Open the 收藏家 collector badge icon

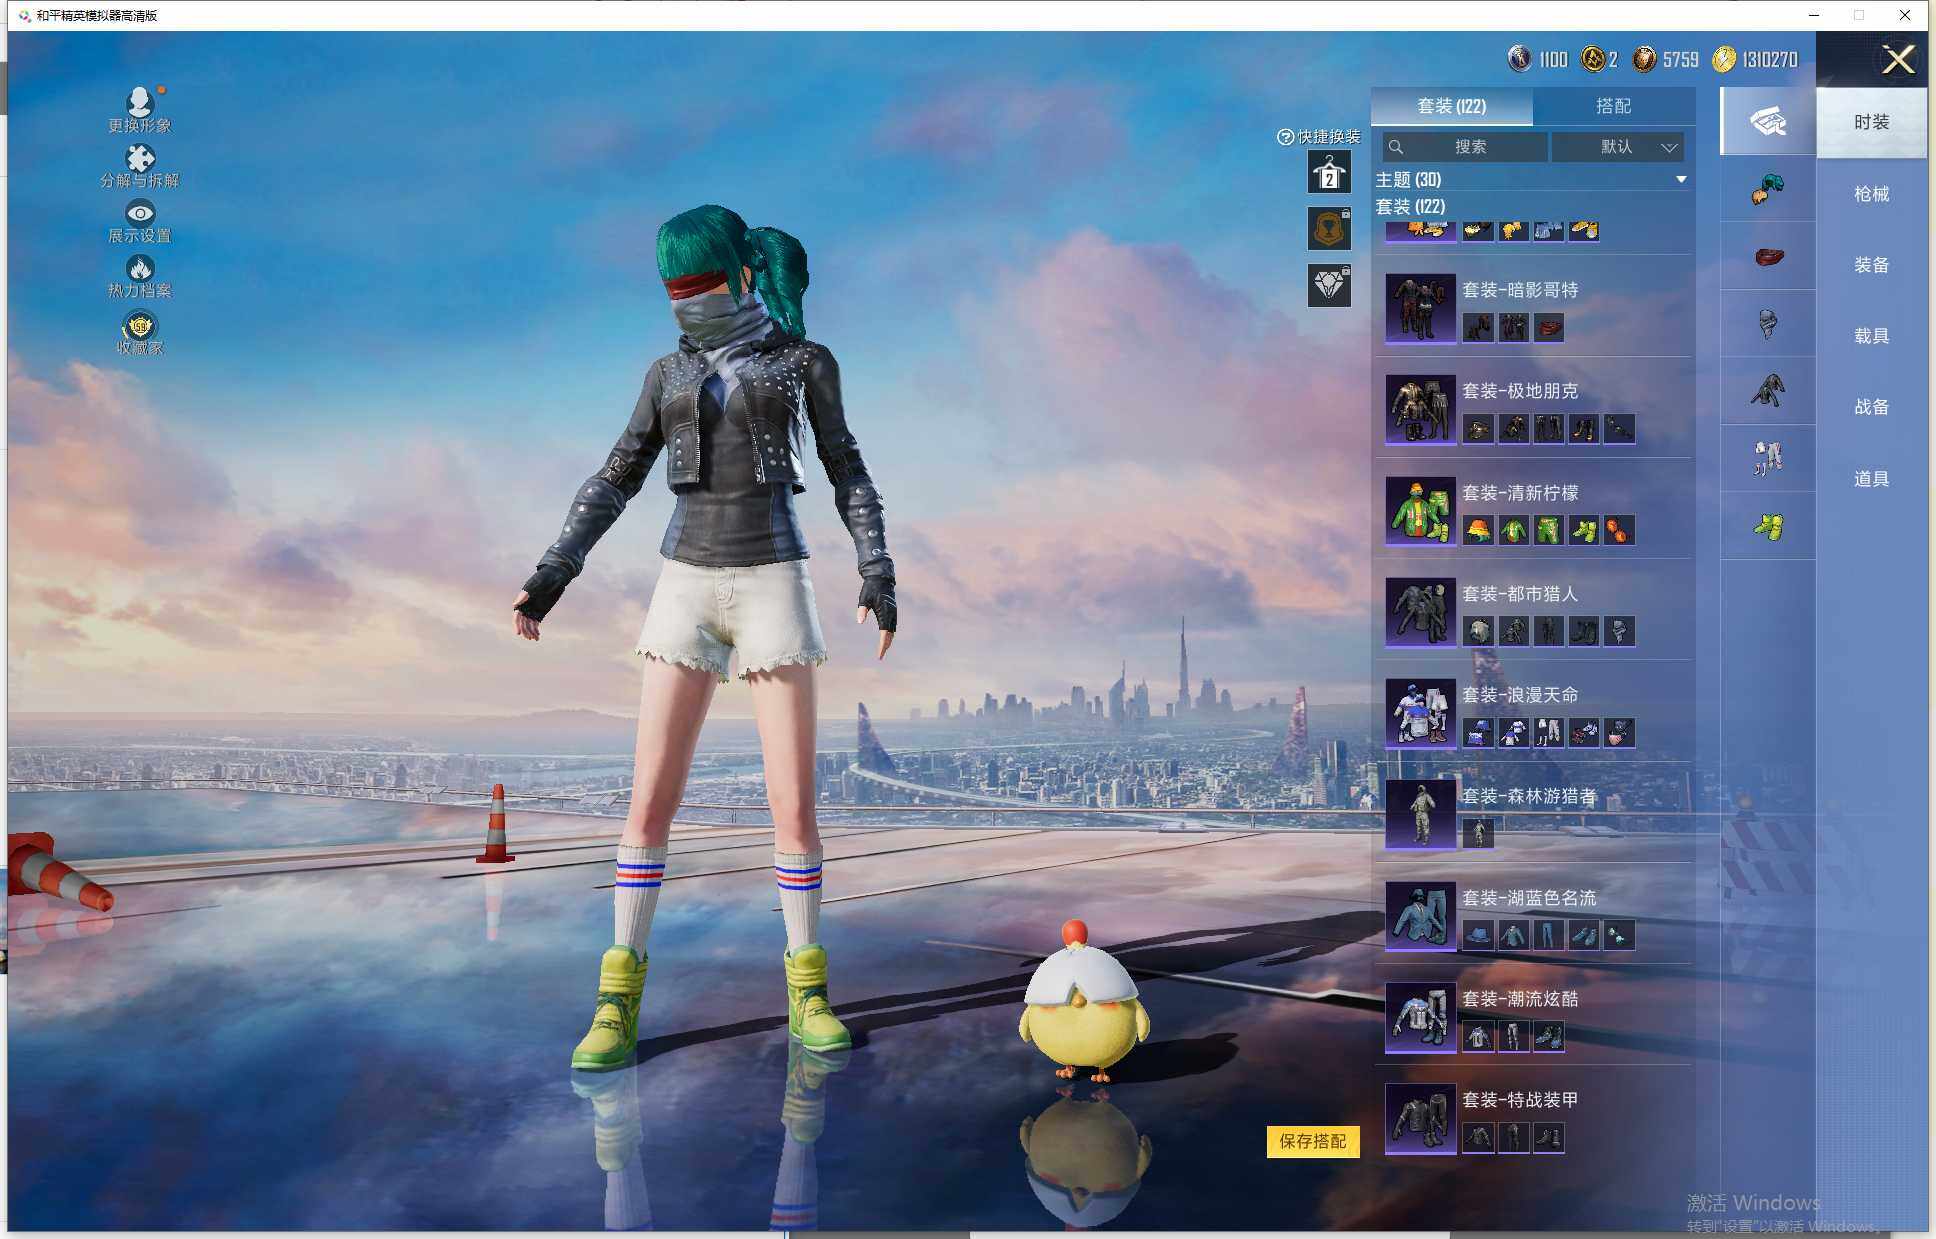click(x=140, y=327)
